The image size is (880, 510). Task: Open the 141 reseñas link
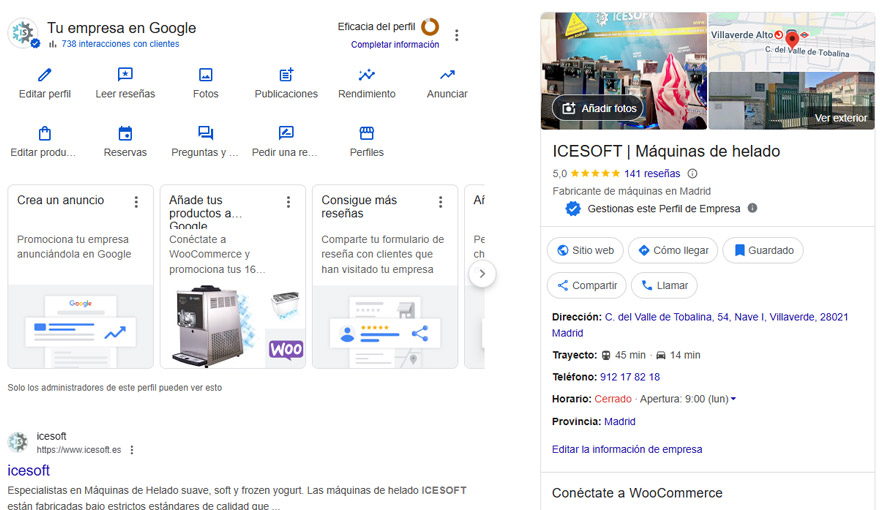click(651, 173)
